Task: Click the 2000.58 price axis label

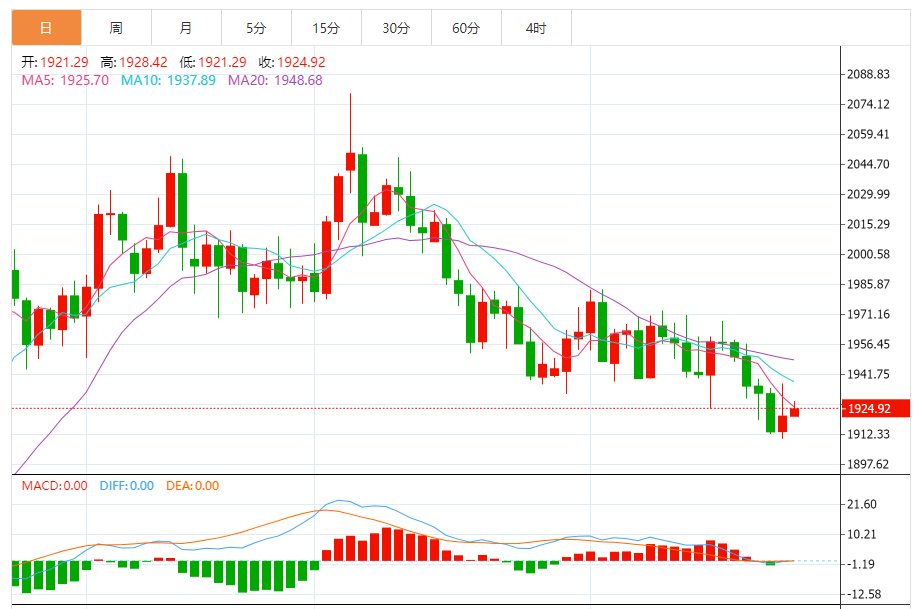Action: (x=868, y=254)
